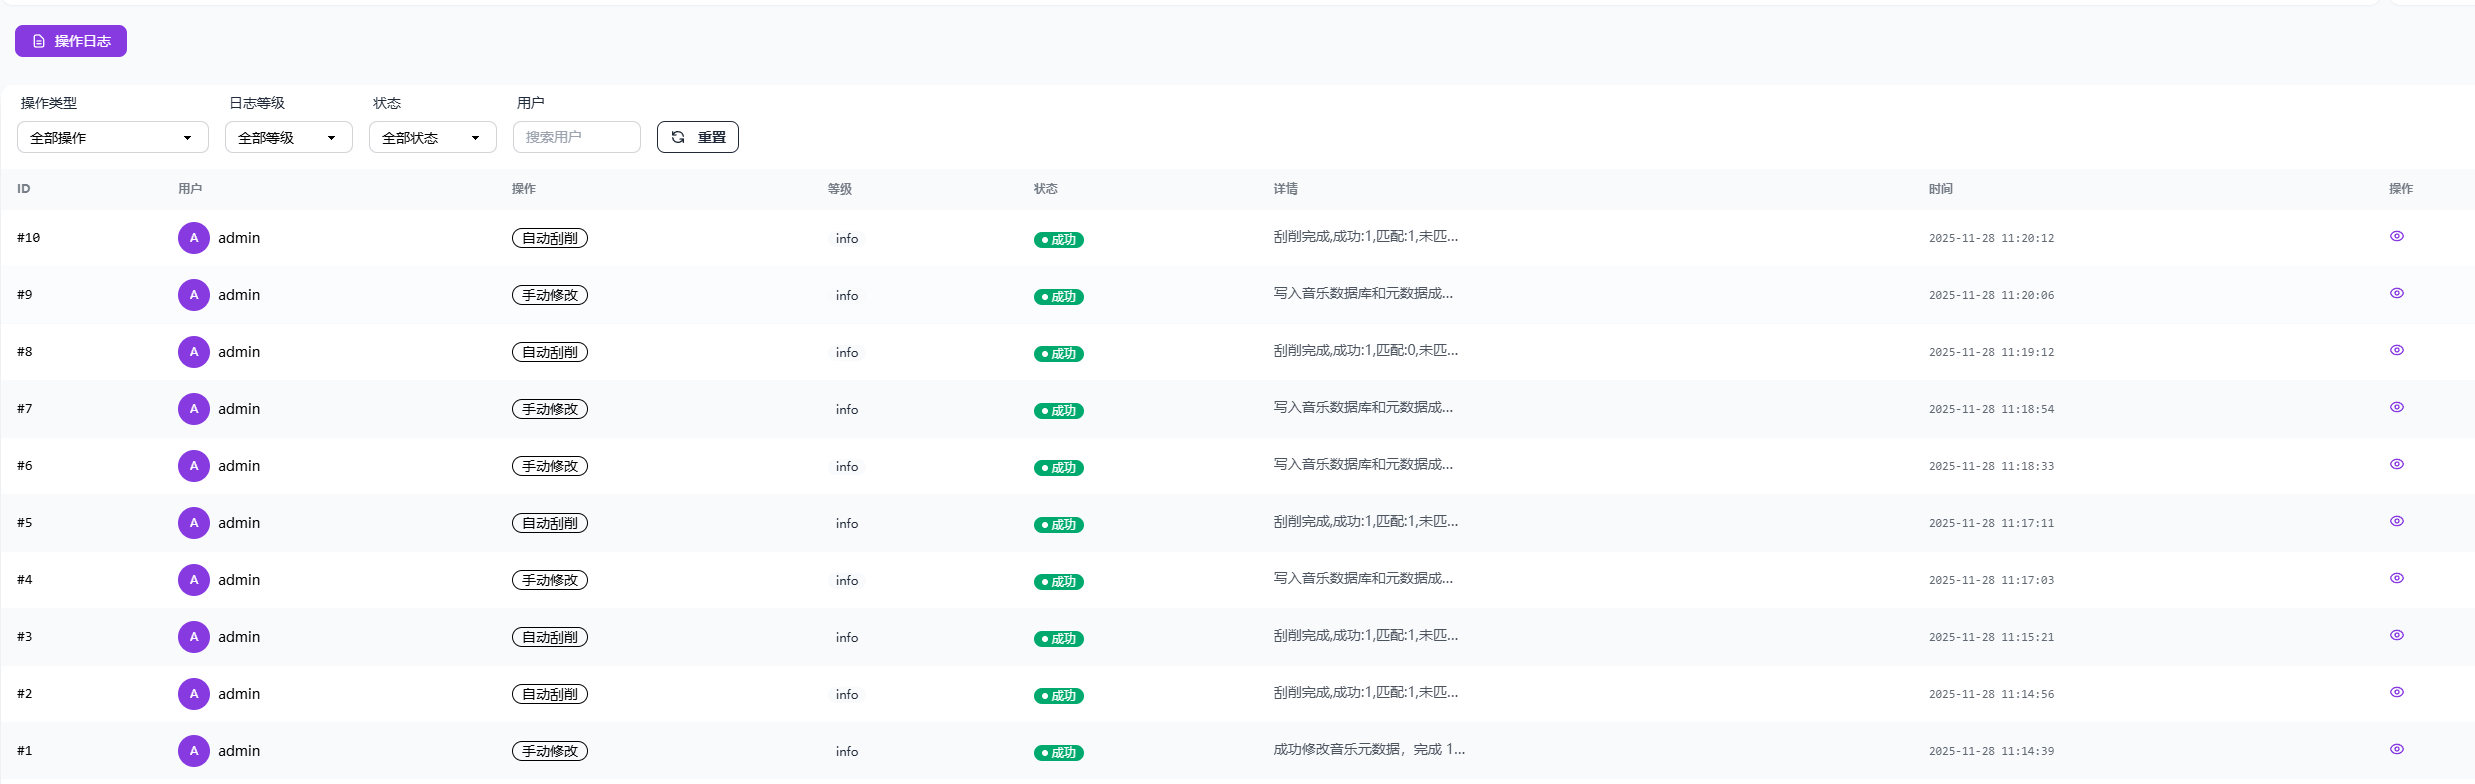2475x784 pixels.
Task: Click admin avatar in row #6
Action: pyautogui.click(x=193, y=466)
